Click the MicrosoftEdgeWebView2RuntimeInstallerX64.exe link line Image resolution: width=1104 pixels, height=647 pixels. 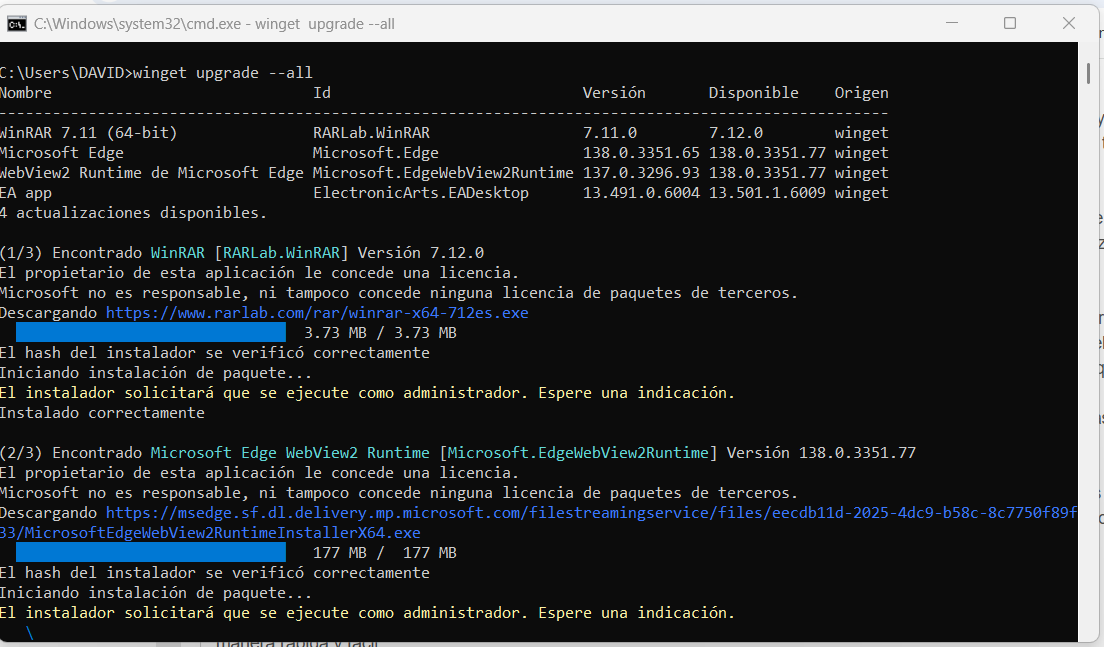click(210, 533)
